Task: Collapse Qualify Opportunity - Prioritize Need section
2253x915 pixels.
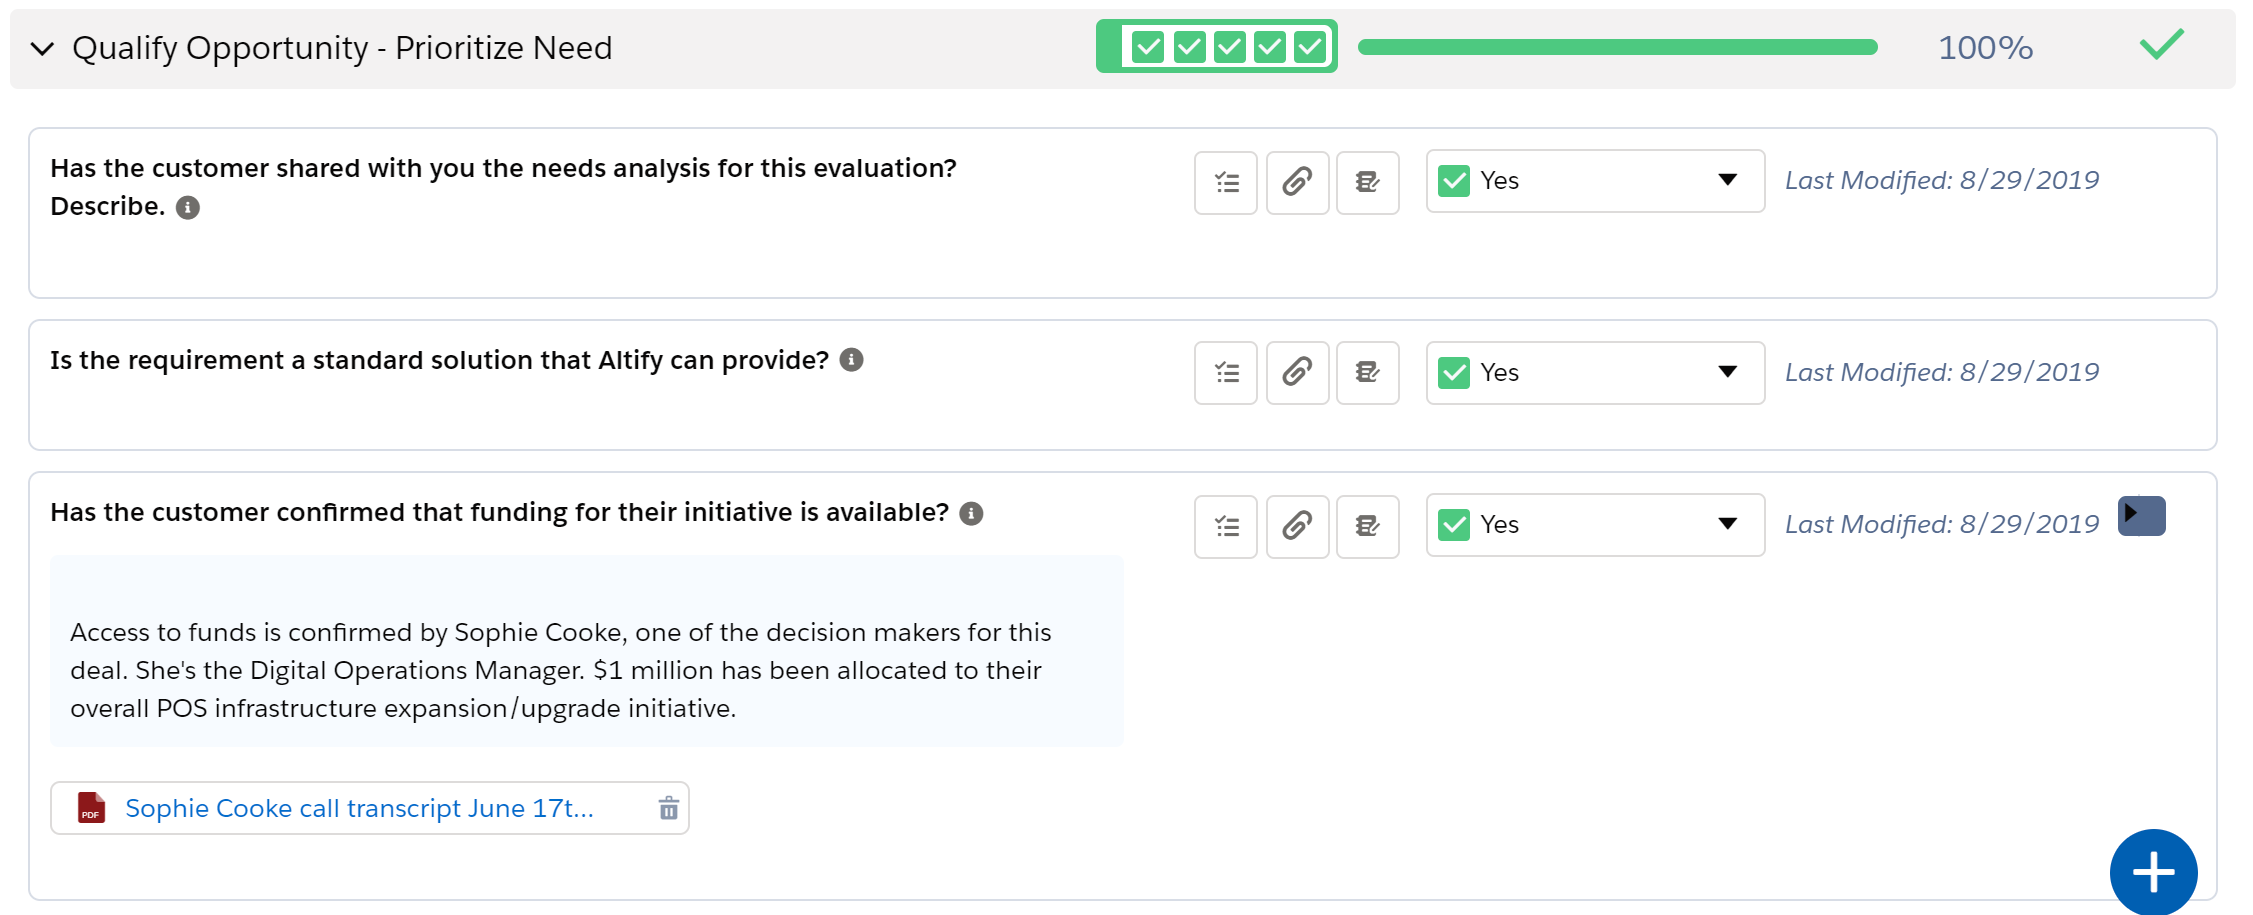Action: (x=42, y=48)
